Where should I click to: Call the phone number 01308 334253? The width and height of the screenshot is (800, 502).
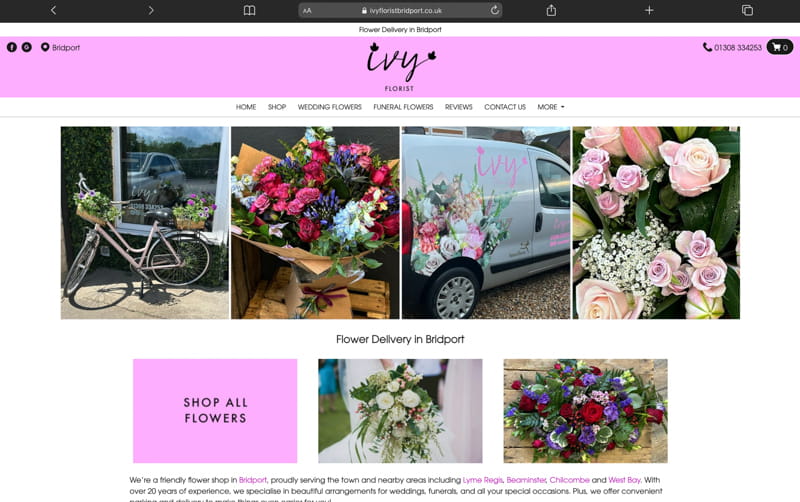[738, 47]
